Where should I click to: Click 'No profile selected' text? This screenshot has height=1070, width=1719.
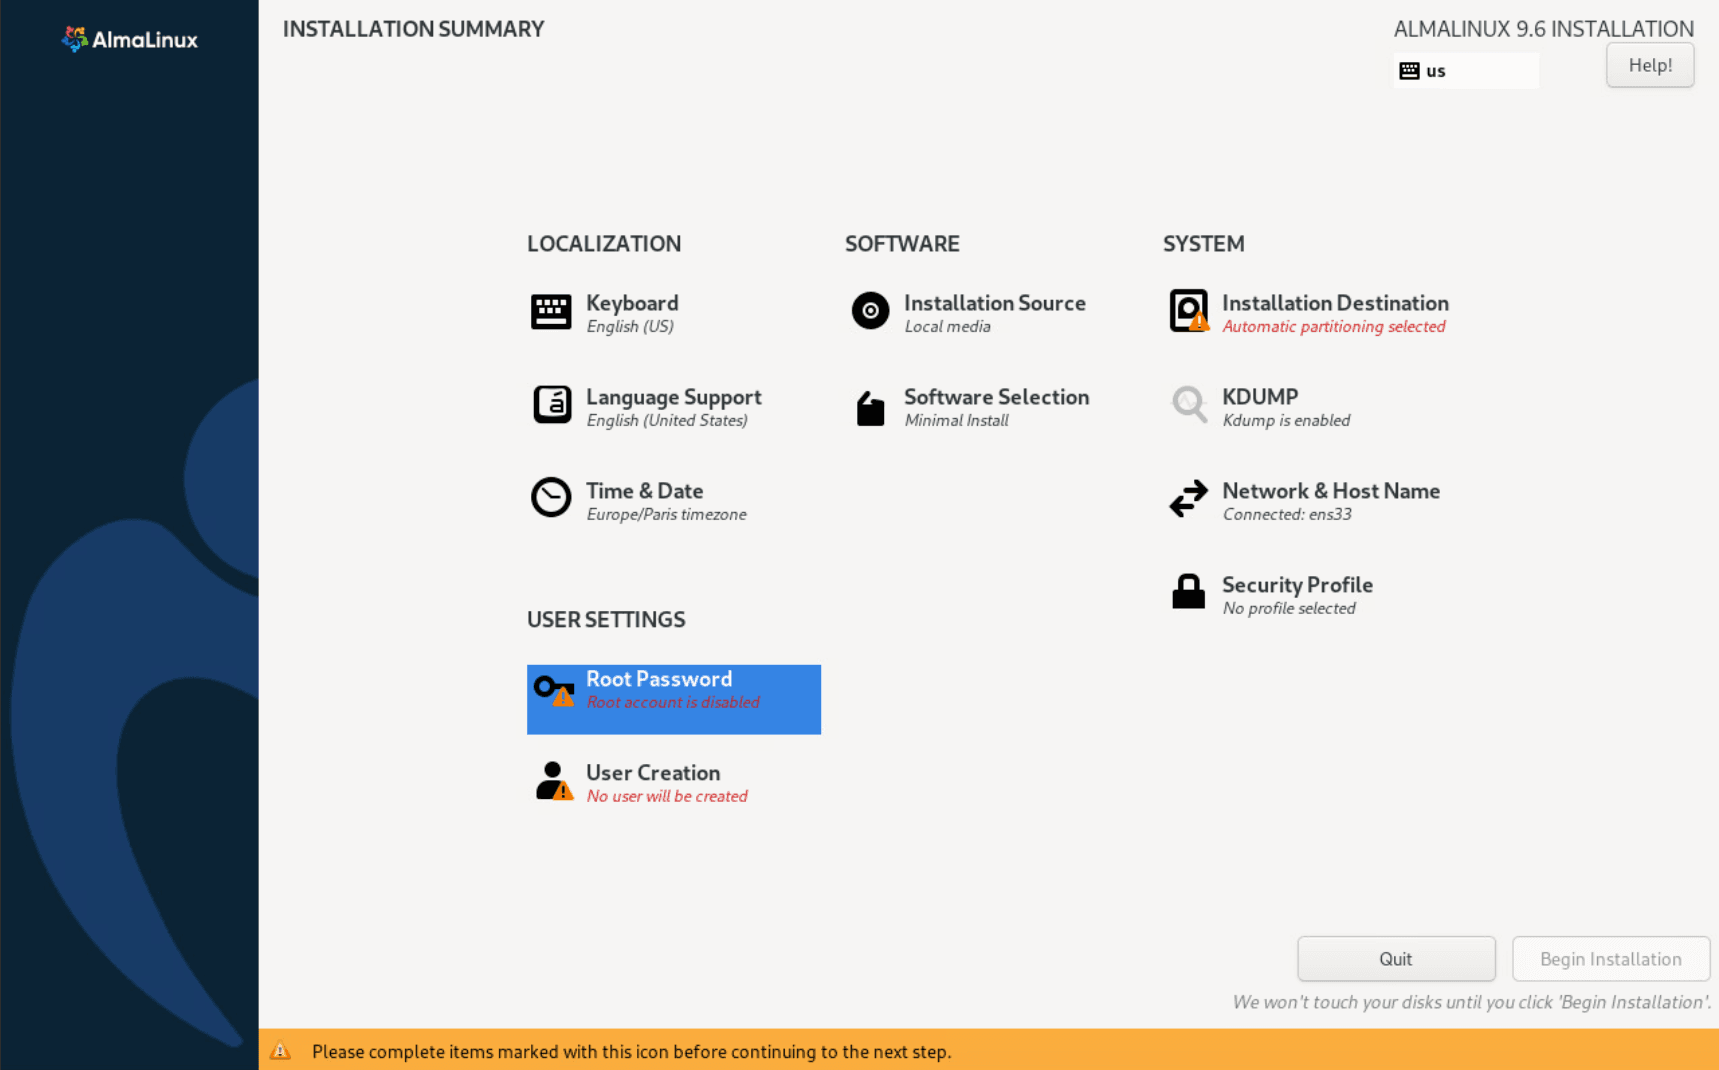click(x=1289, y=609)
